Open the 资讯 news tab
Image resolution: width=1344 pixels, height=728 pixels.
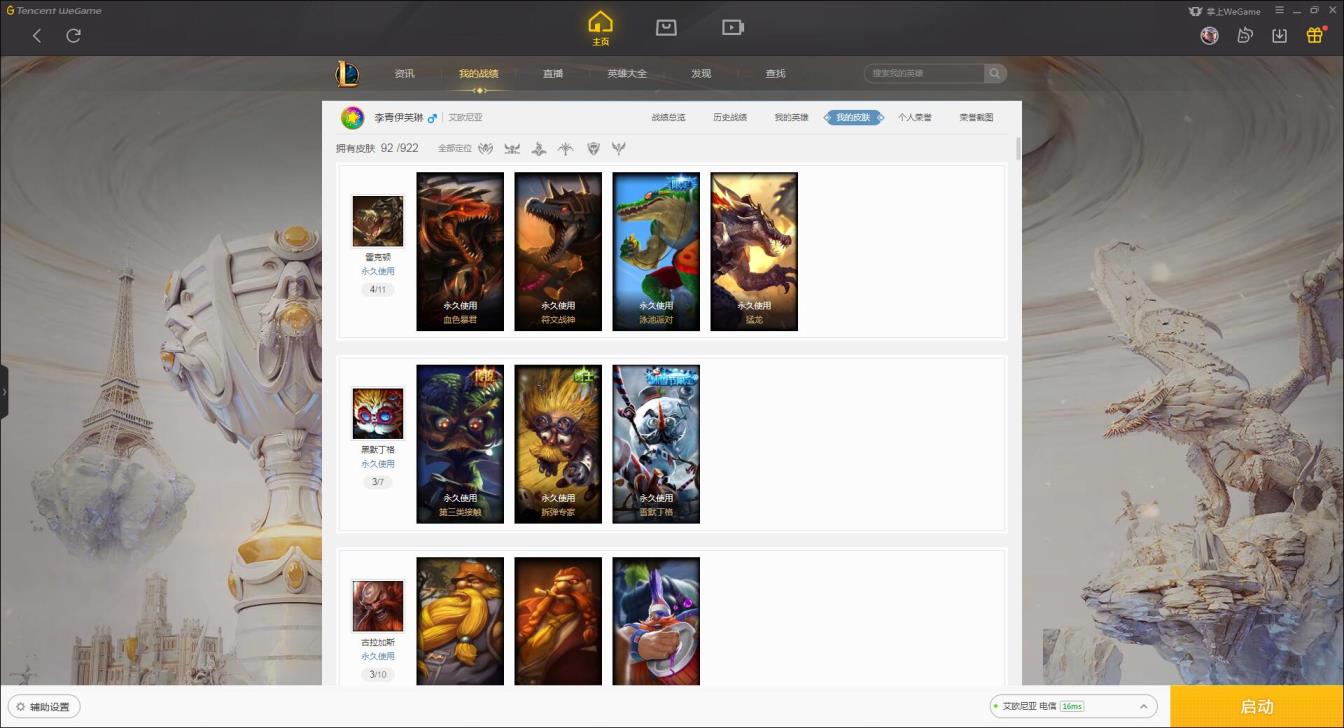pyautogui.click(x=404, y=74)
